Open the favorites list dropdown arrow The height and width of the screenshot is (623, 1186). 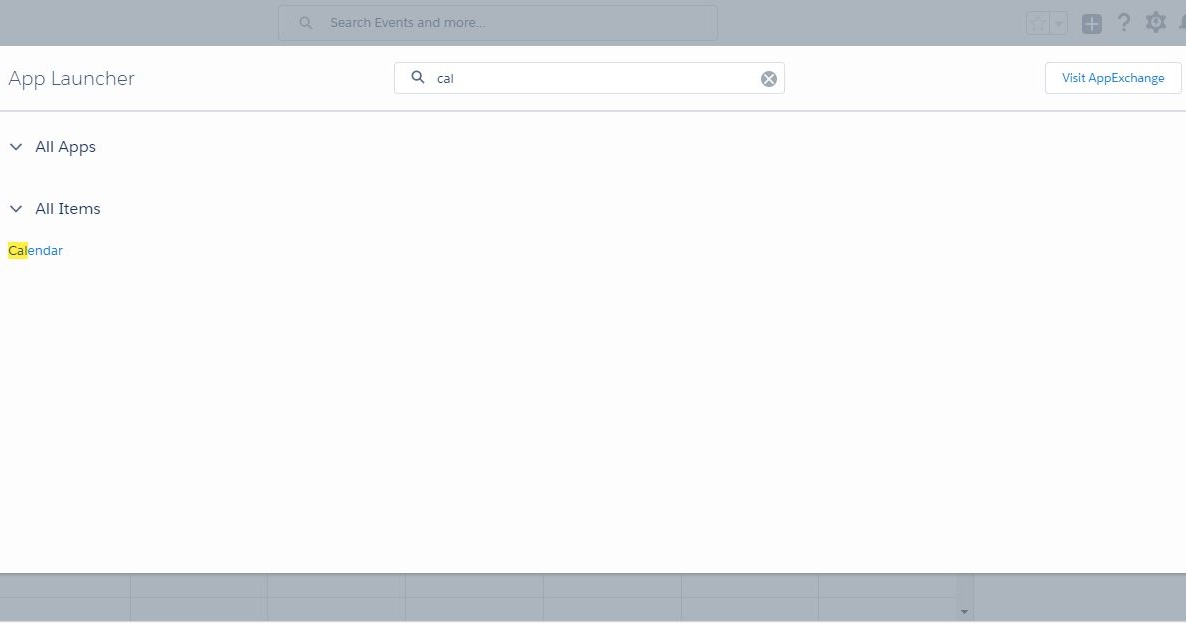[x=1057, y=22]
